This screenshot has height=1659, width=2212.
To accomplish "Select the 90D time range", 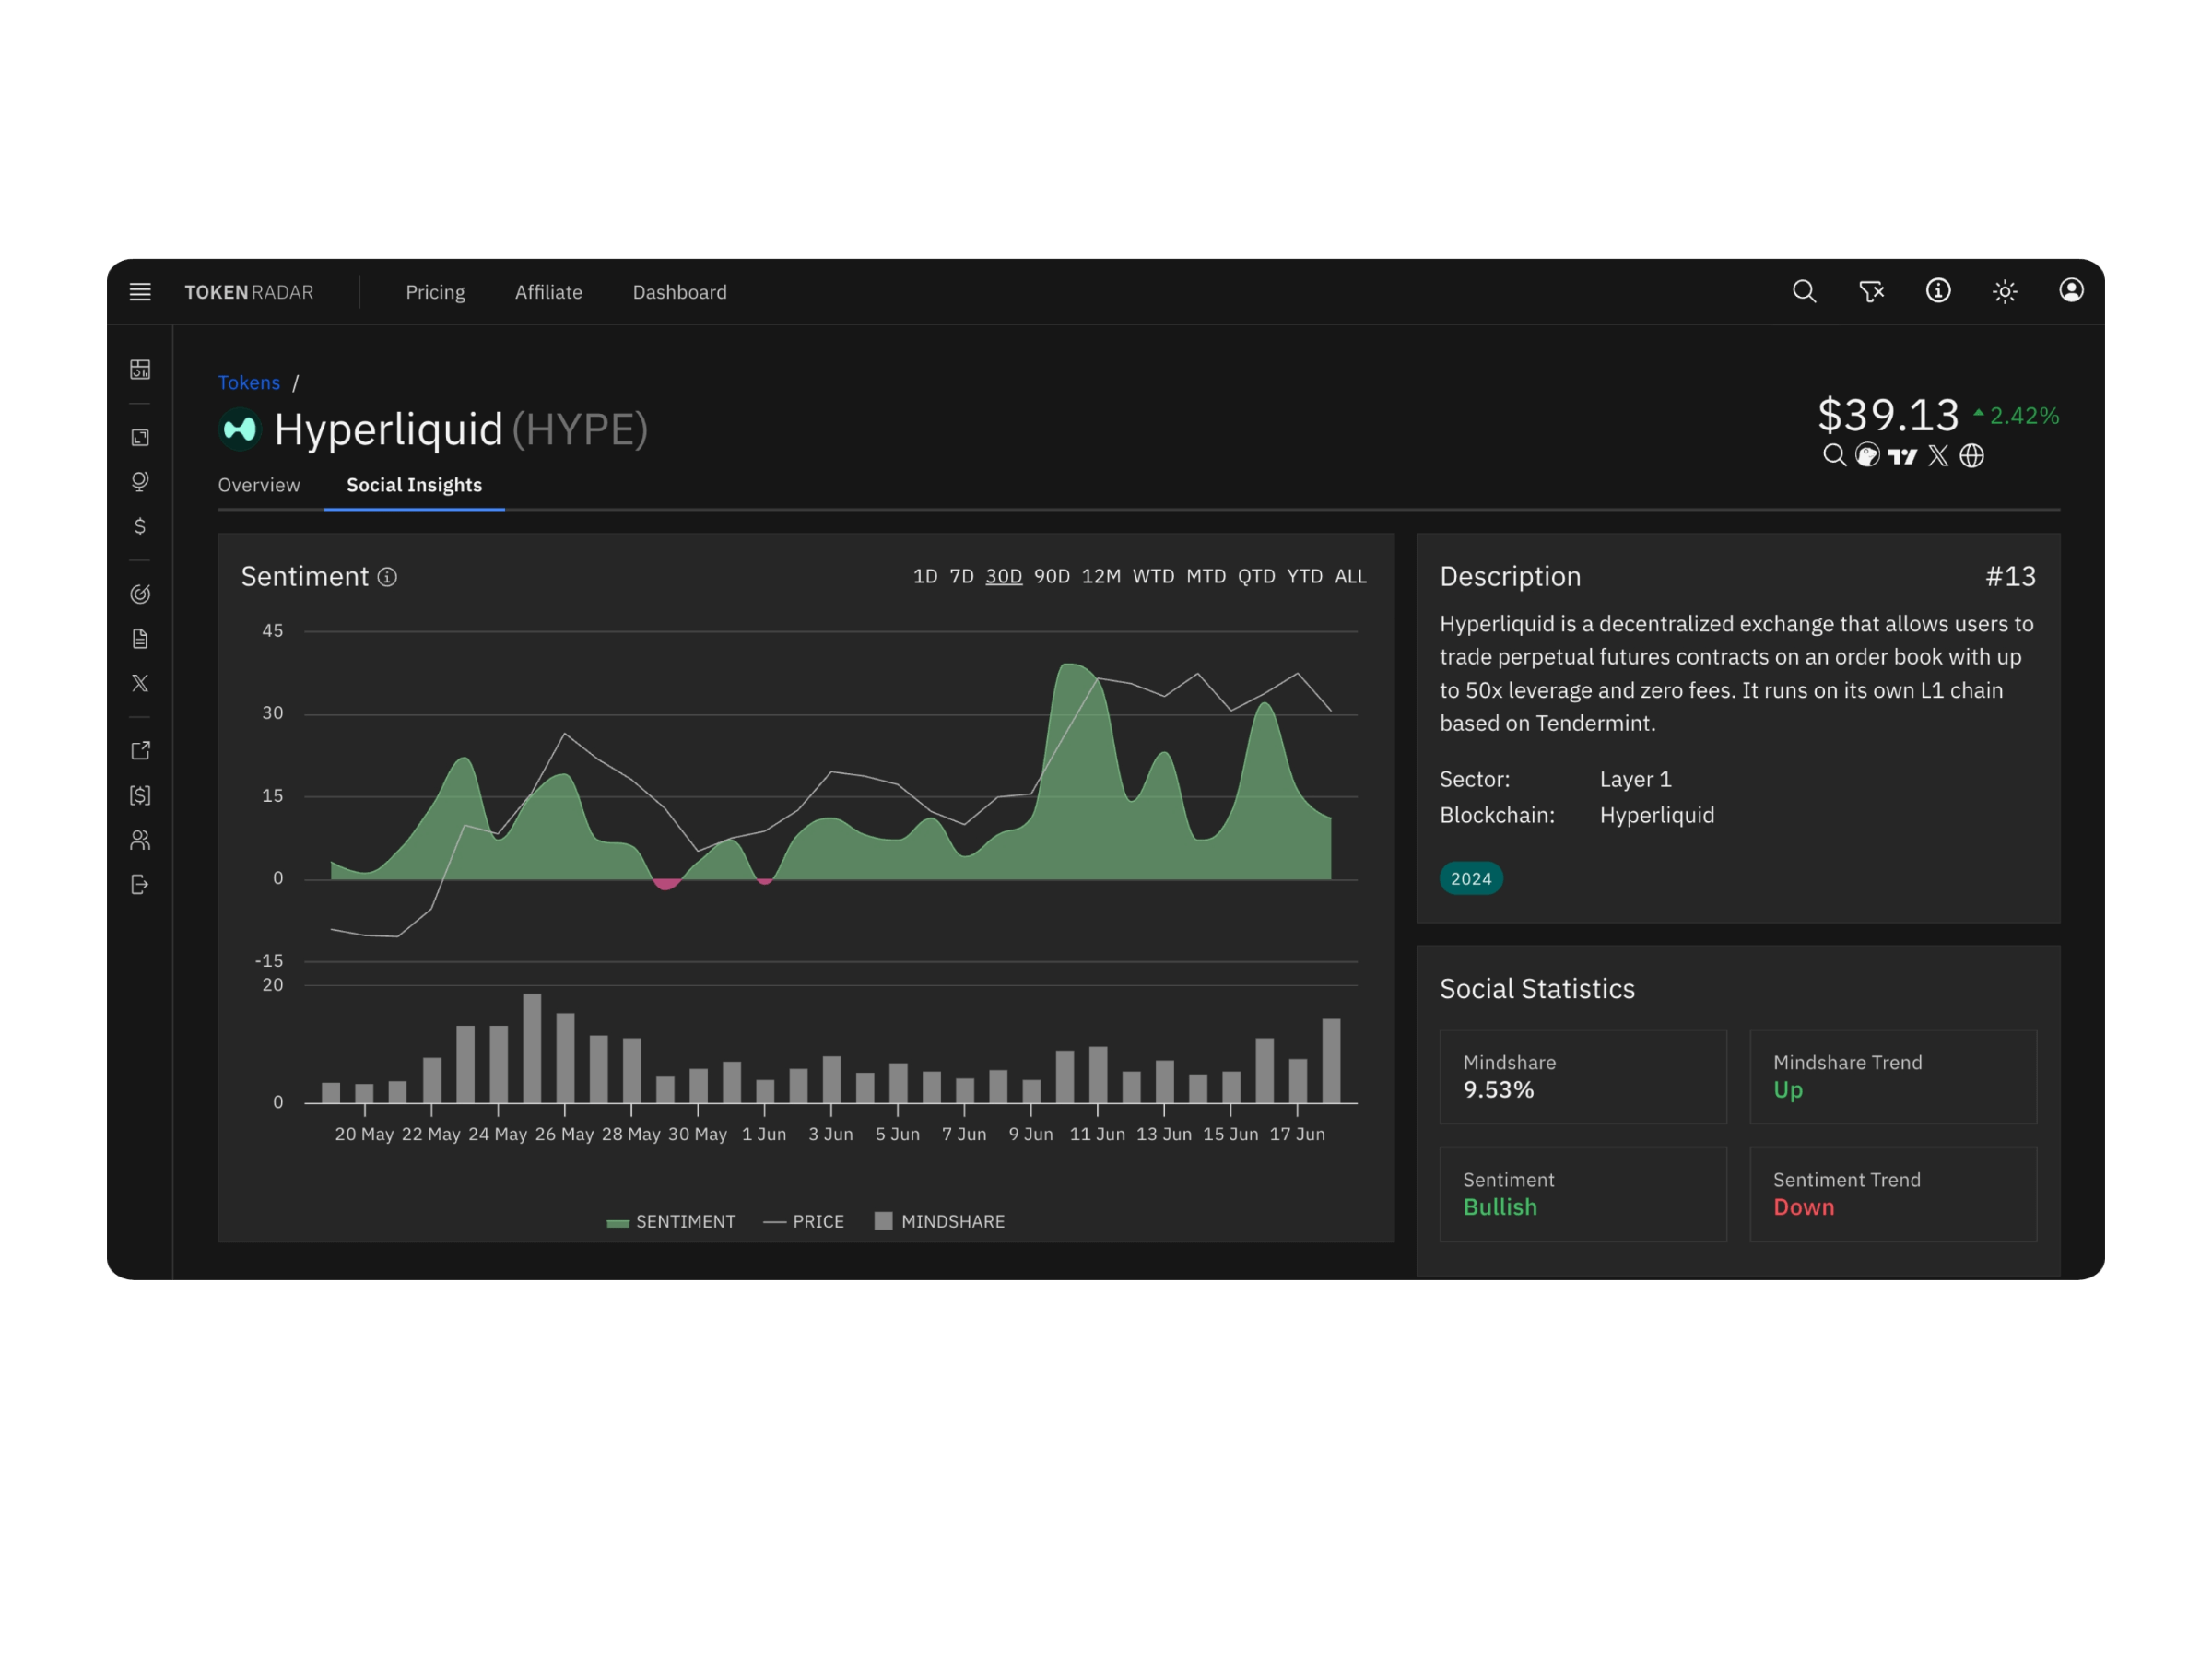I will (x=1051, y=576).
